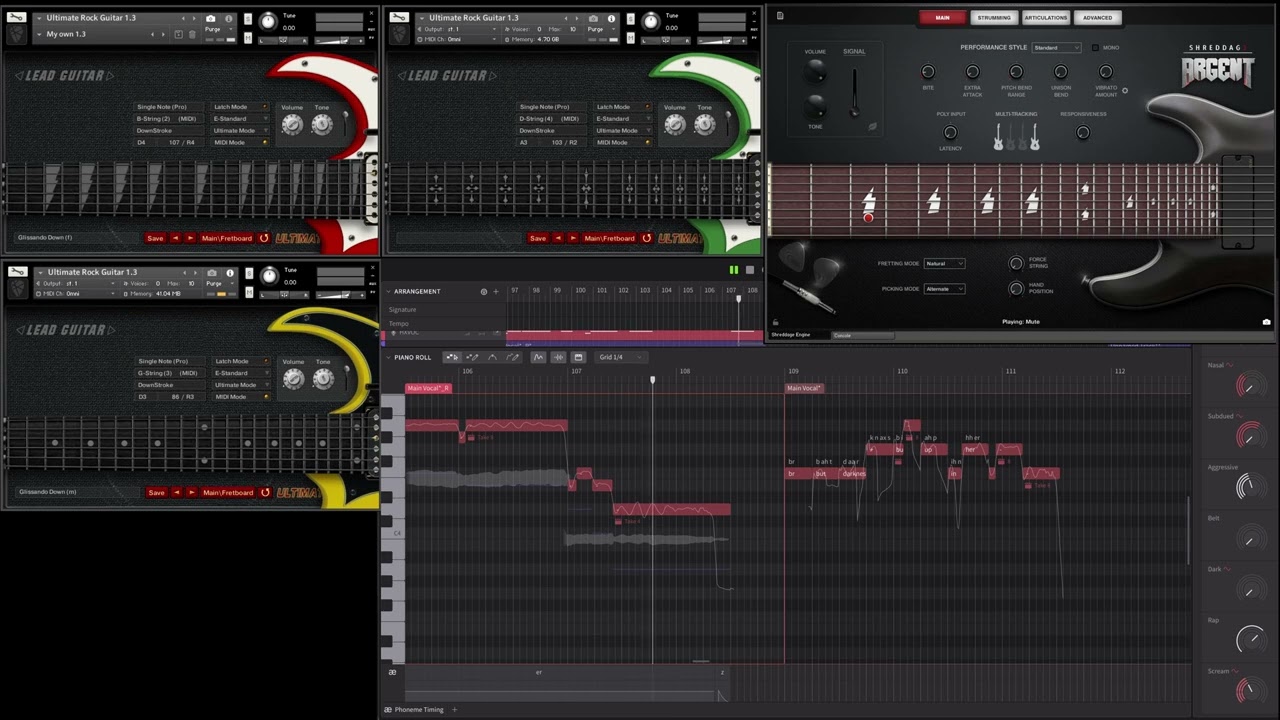Open the Articulations tab in Argent
This screenshot has height=720, width=1280.
coord(1046,17)
